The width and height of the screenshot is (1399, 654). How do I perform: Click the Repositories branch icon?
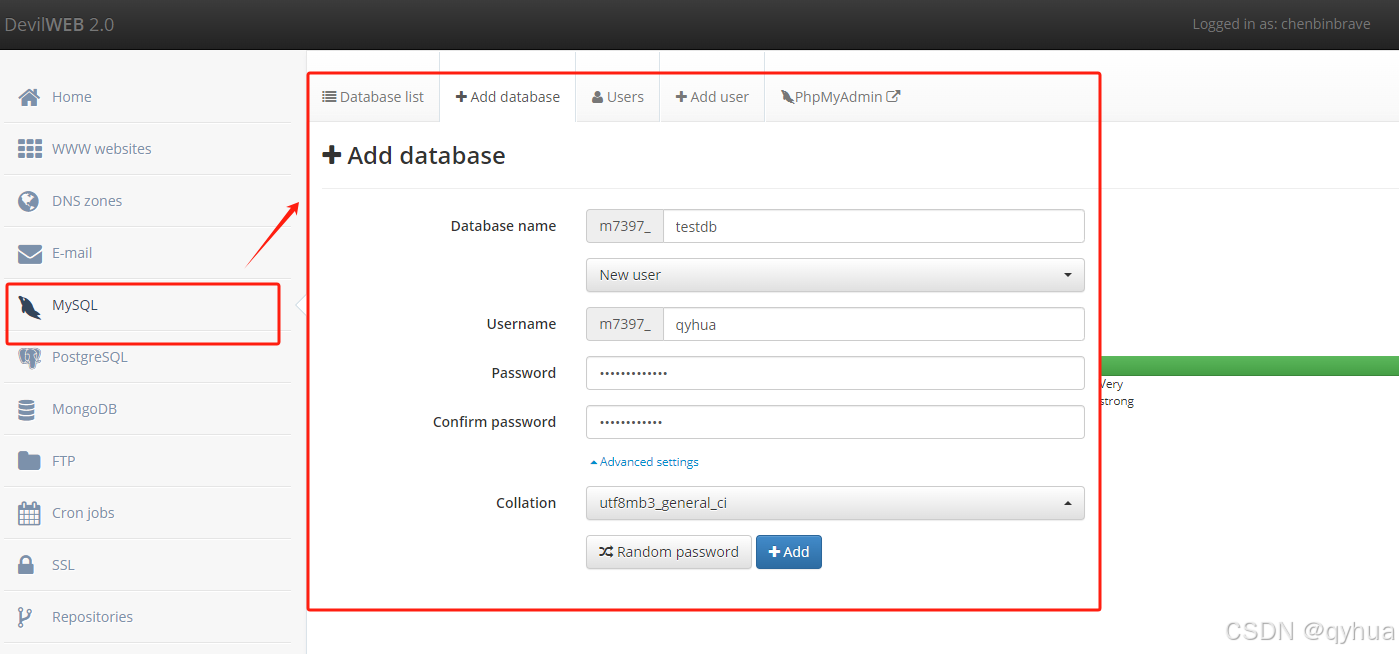pos(26,617)
